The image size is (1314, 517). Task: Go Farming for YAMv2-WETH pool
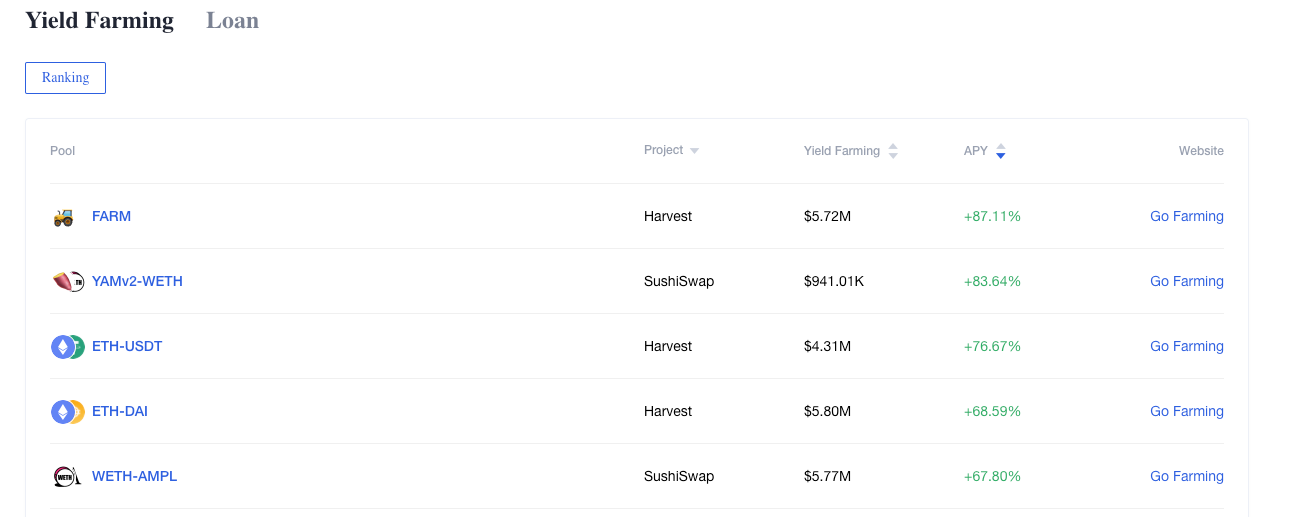coord(1187,281)
